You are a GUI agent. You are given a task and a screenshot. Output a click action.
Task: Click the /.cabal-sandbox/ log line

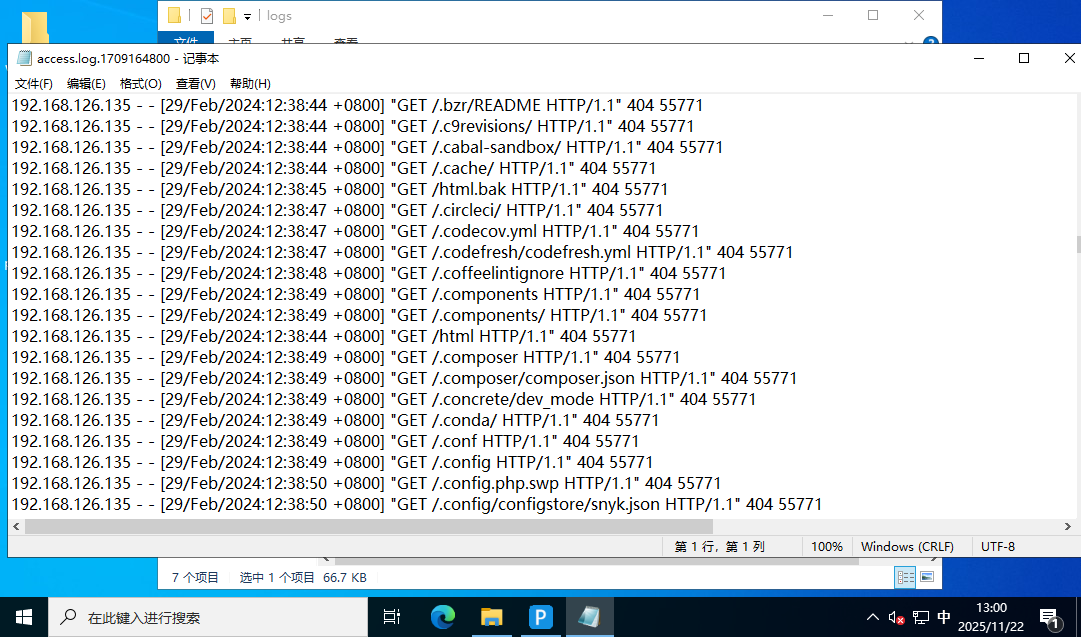pyautogui.click(x=367, y=147)
